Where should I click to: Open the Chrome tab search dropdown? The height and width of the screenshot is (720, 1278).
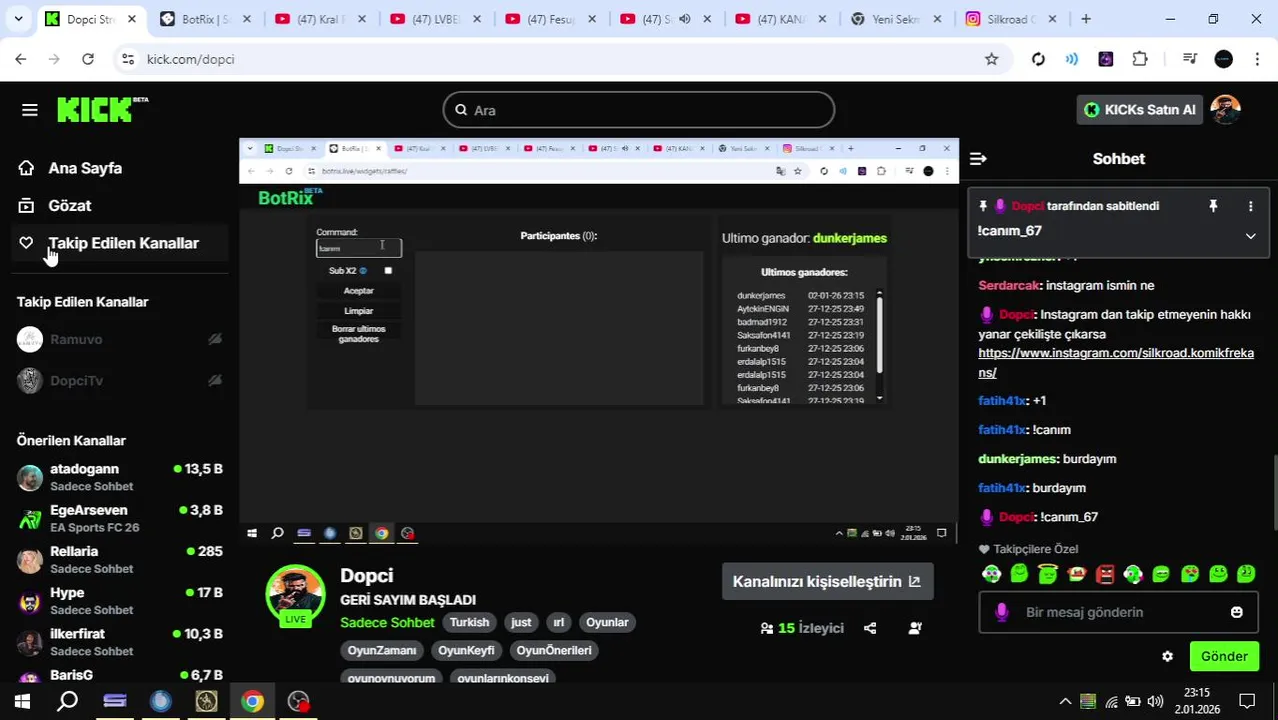tap(18, 19)
